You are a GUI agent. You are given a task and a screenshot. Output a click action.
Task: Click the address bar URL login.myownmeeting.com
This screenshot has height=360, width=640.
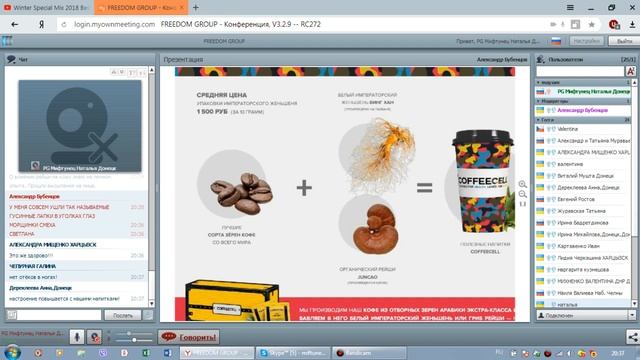click(x=114, y=24)
